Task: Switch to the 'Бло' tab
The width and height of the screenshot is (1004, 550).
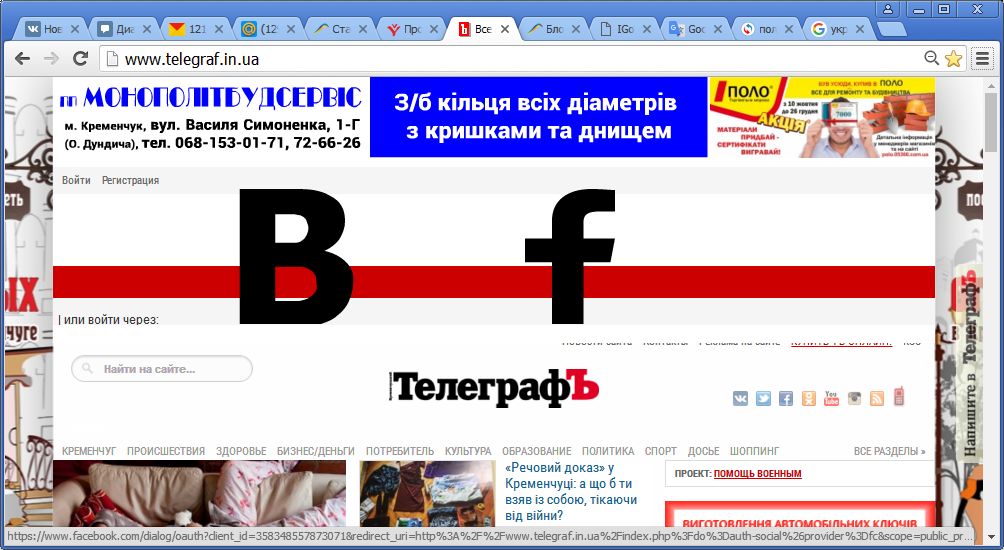Action: click(554, 29)
